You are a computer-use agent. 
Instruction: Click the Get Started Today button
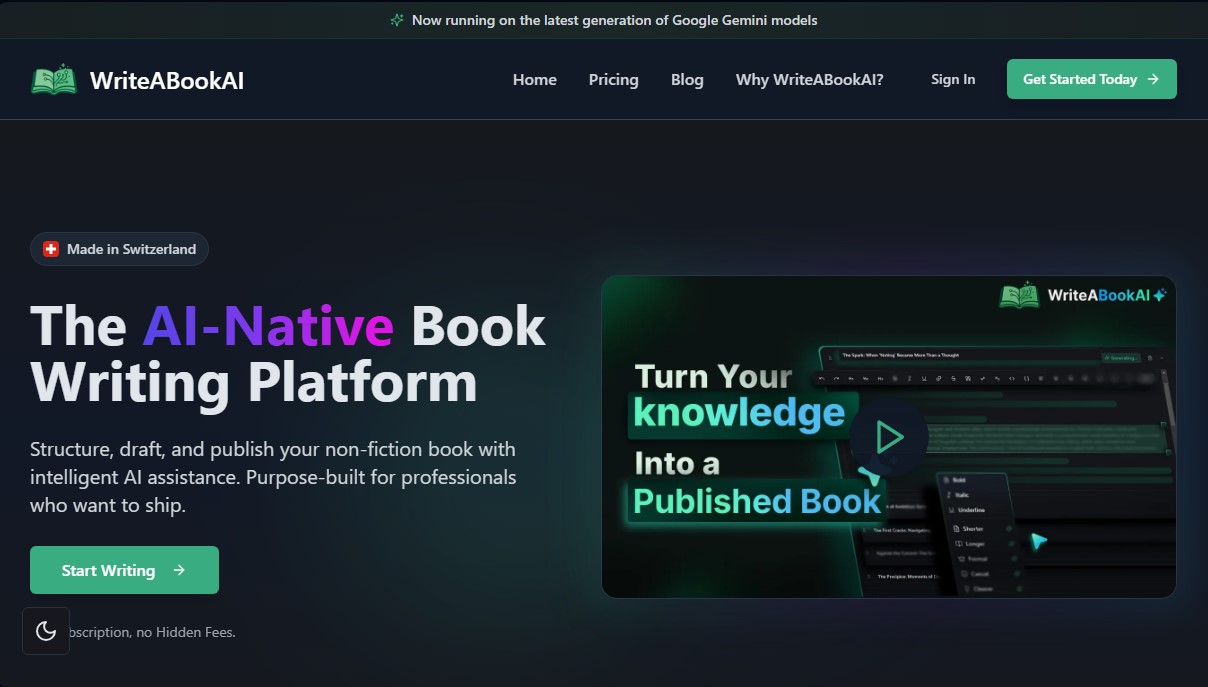click(x=1092, y=79)
